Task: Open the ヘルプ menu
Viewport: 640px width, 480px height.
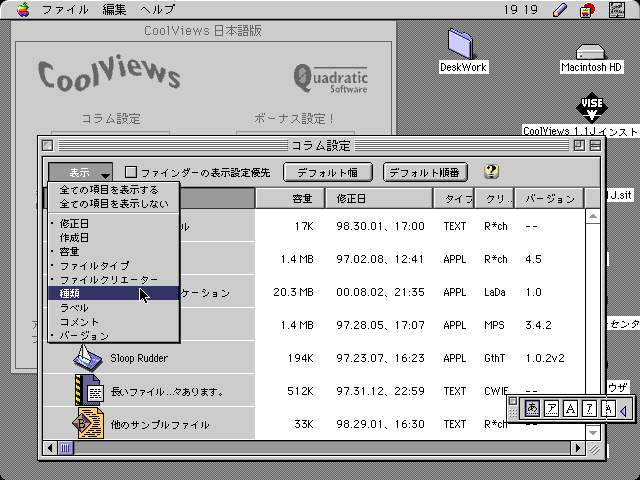Action: pos(158,9)
